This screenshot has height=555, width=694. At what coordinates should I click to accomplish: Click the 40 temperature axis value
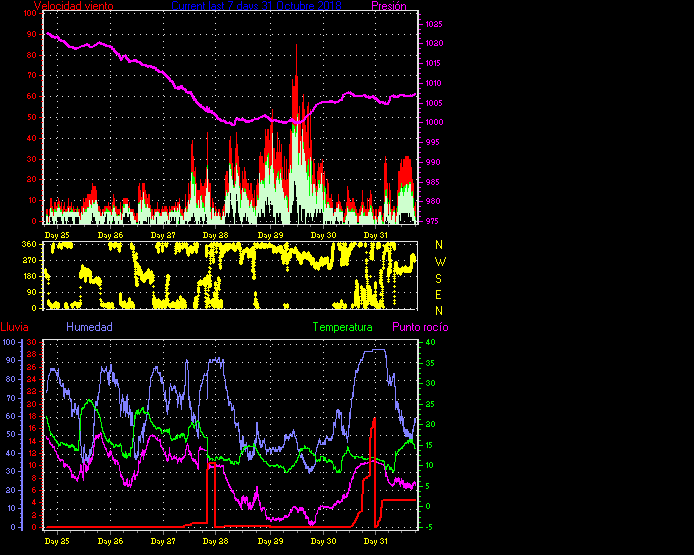click(430, 342)
